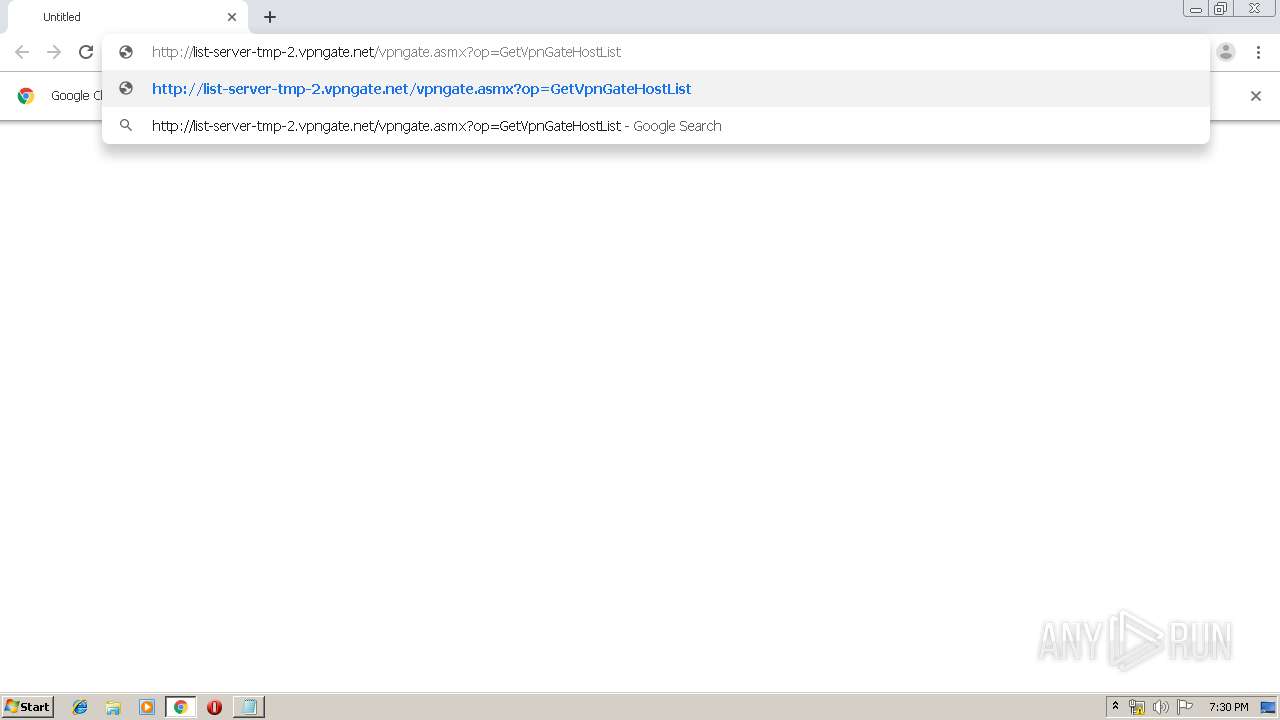Switch to Chrome taskbar button
Image resolution: width=1280 pixels, height=720 pixels.
tap(180, 707)
